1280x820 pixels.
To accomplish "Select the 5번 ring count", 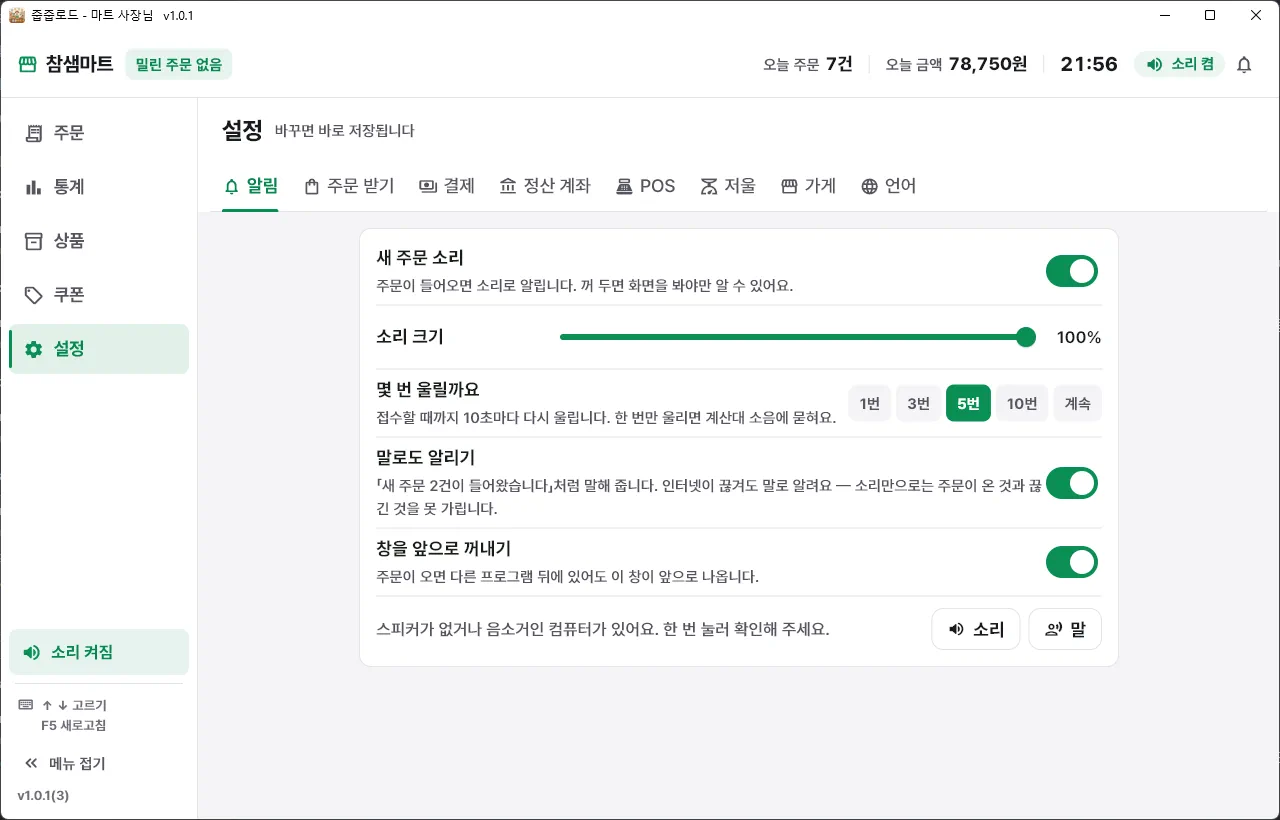I will 968,404.
